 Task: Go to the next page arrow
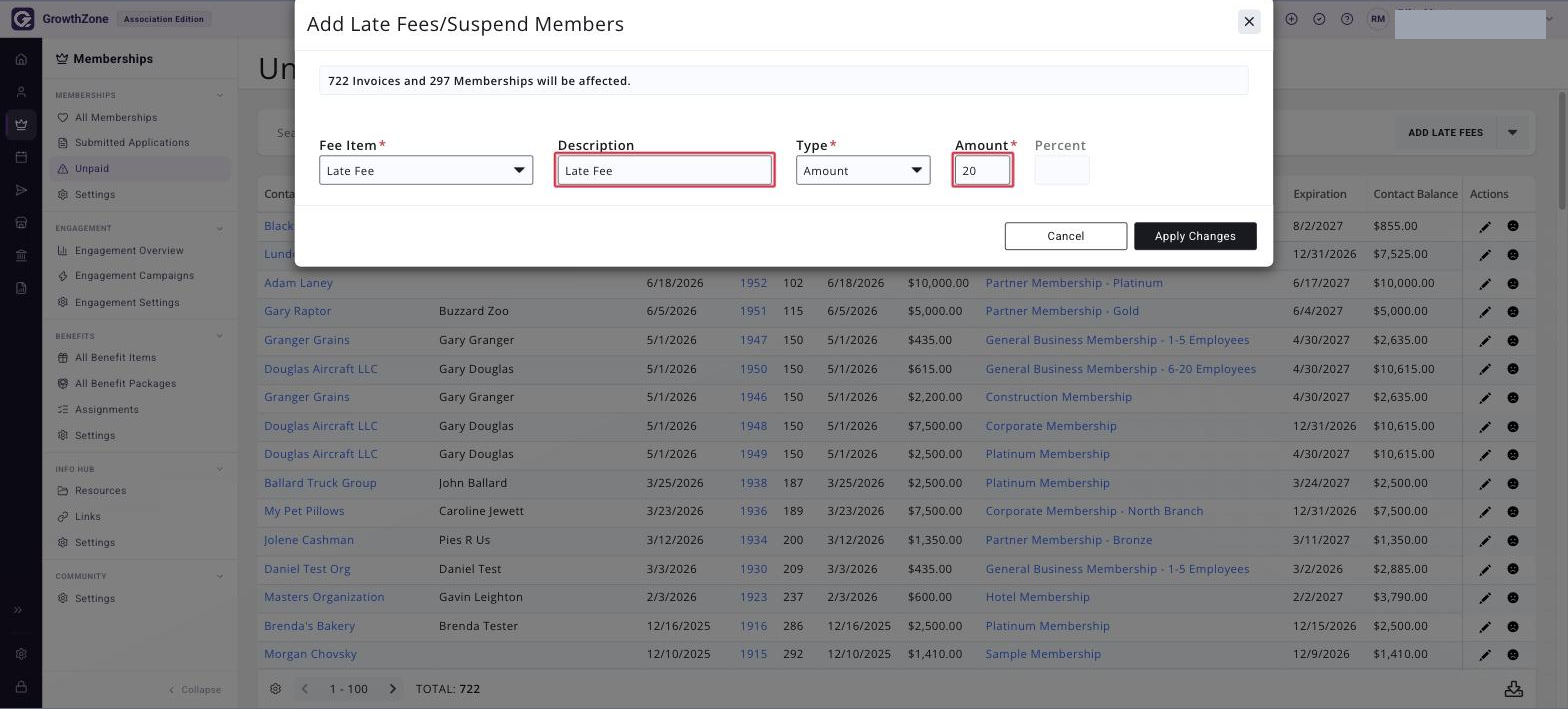393,689
